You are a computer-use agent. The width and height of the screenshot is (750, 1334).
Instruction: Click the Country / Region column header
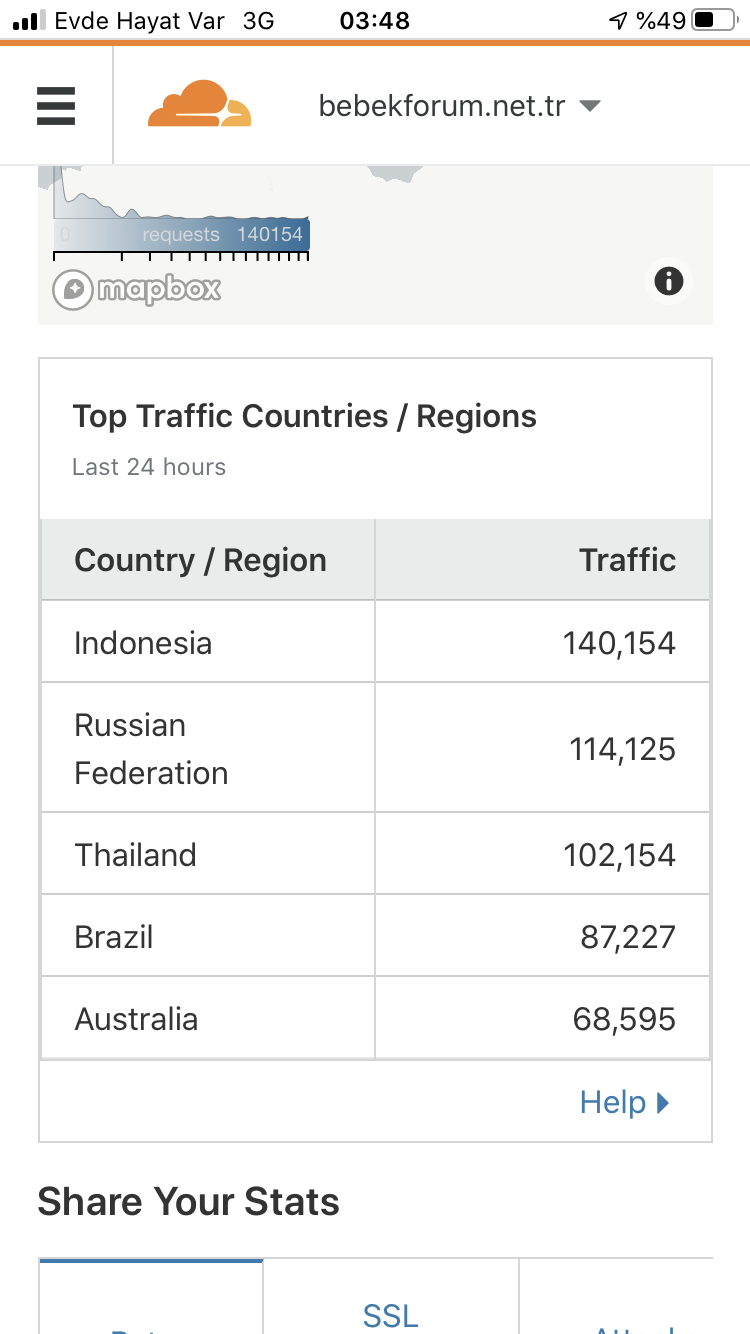[x=208, y=560]
